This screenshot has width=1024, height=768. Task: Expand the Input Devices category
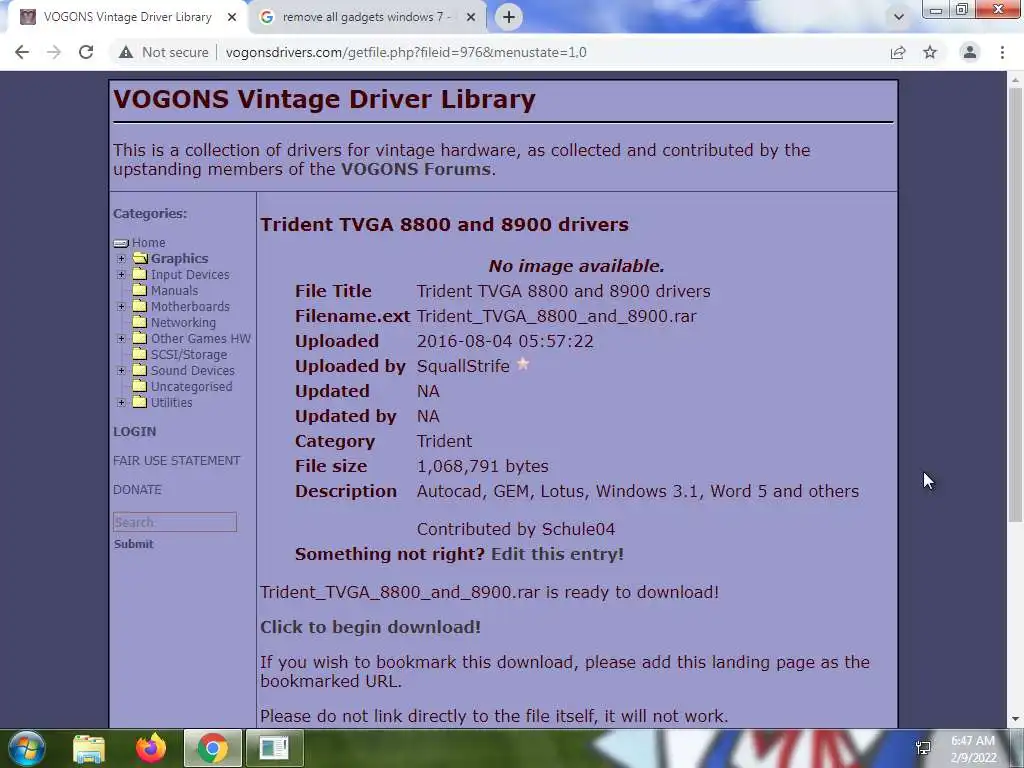tap(121, 275)
